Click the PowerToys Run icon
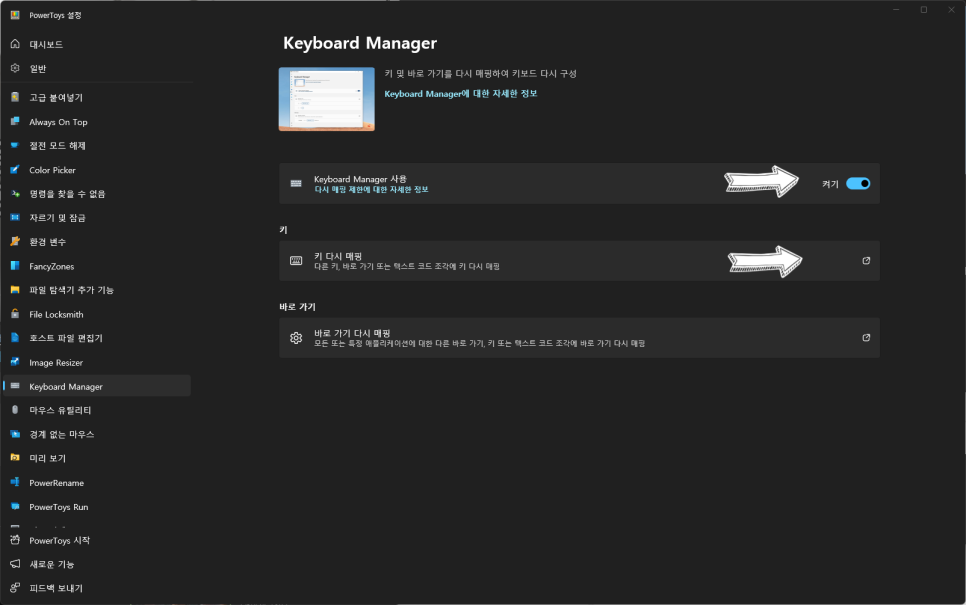966x605 pixels. [15, 506]
